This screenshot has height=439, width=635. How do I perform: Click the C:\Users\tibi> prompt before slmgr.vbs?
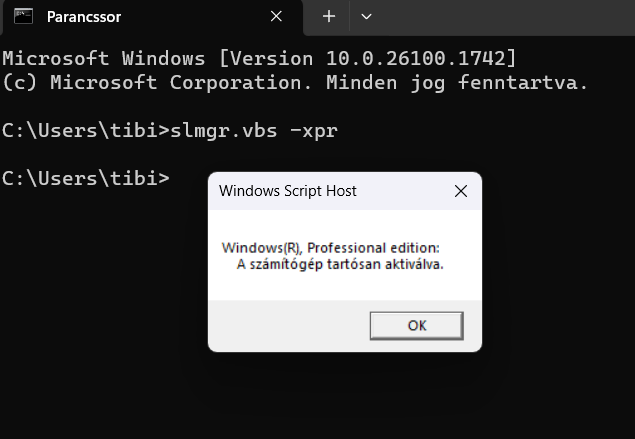86,131
